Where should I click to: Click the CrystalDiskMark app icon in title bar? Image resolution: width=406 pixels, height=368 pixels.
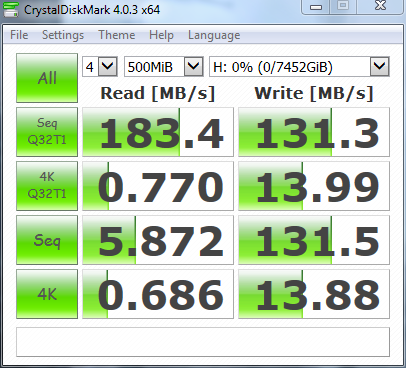tap(11, 9)
